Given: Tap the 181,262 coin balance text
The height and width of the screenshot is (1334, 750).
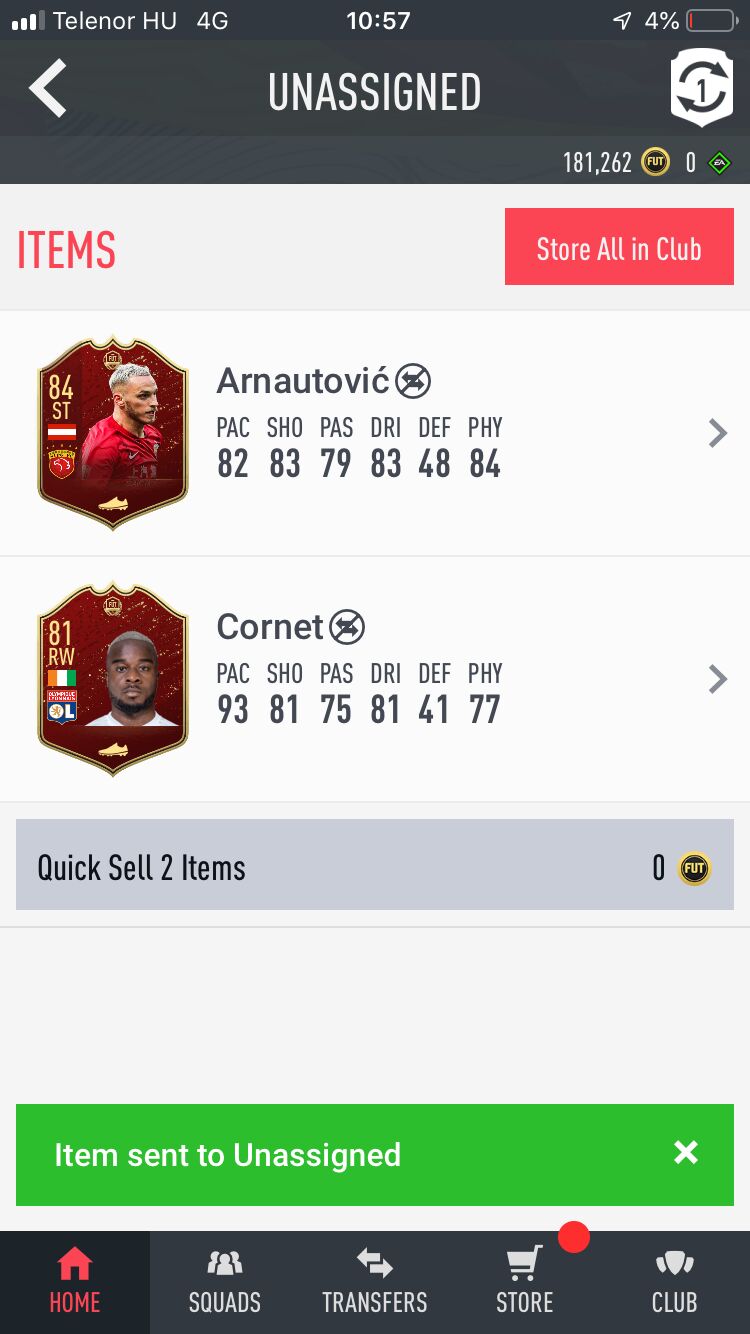Looking at the screenshot, I should (x=598, y=163).
